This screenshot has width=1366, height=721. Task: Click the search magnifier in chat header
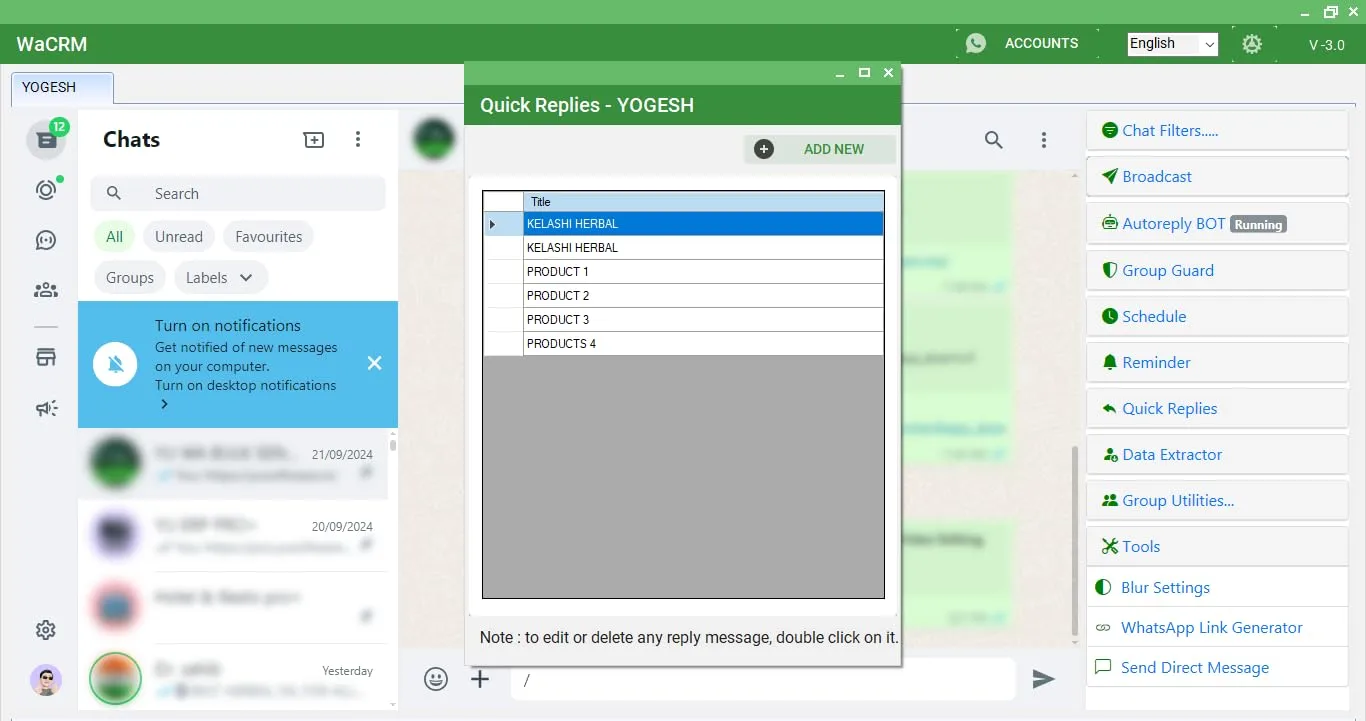[x=993, y=140]
